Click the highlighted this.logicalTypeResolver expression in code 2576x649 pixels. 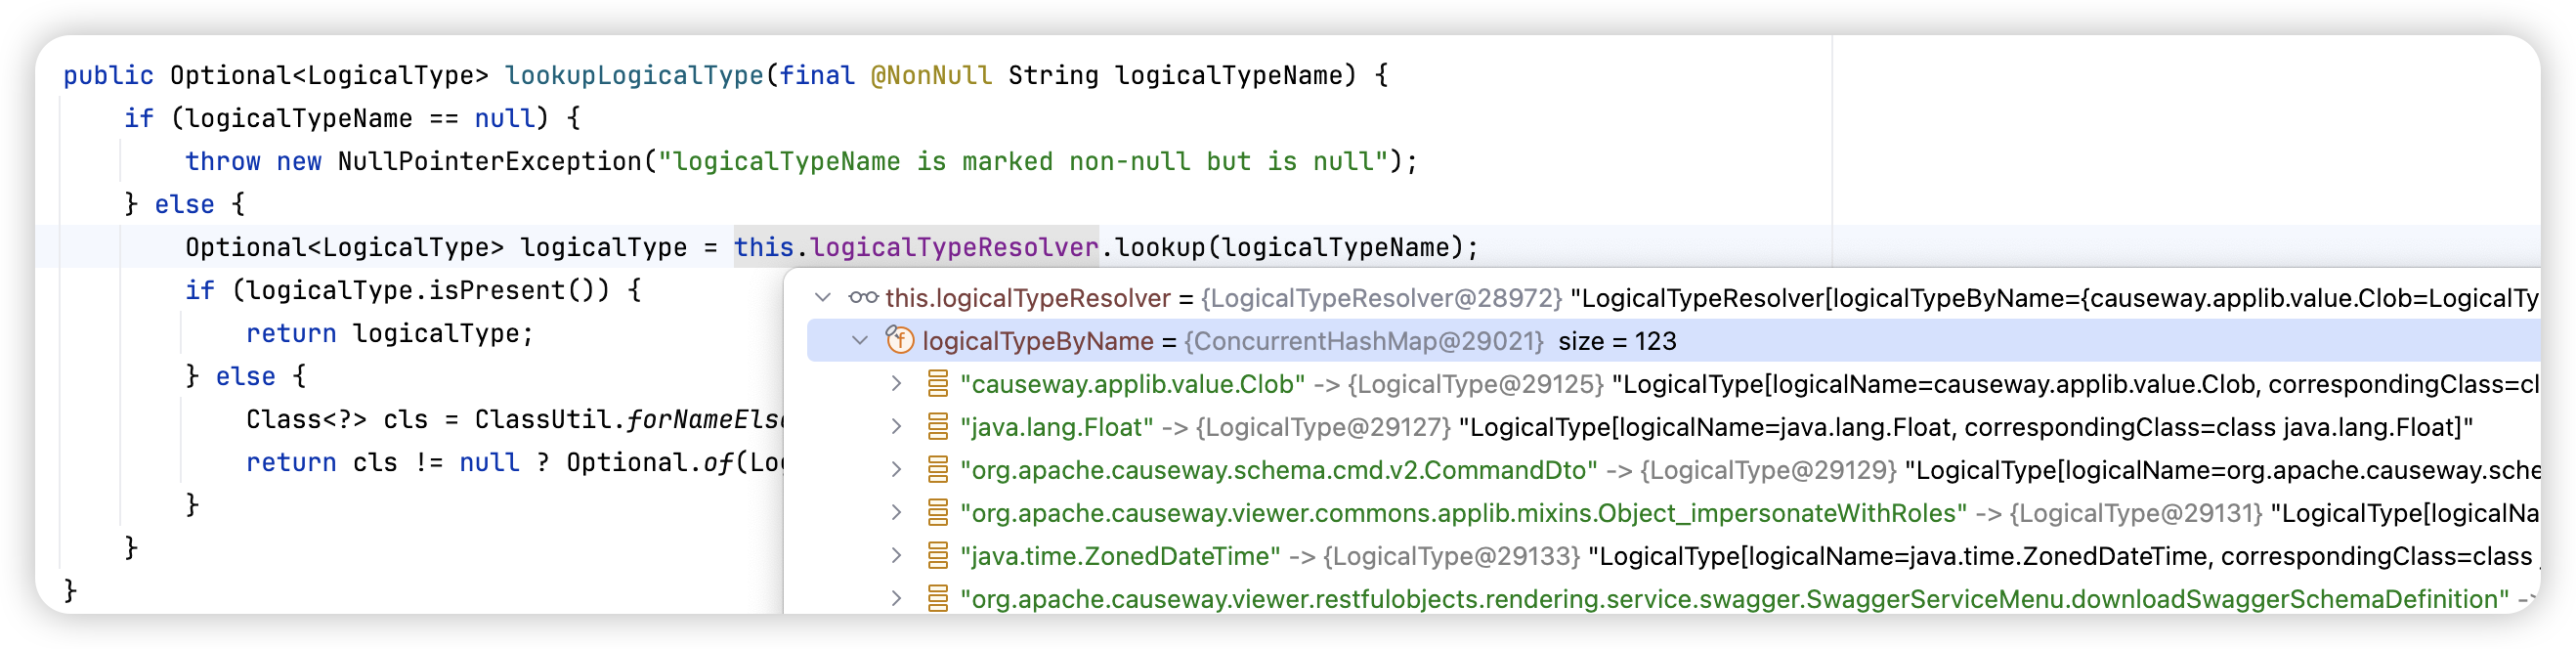point(915,247)
